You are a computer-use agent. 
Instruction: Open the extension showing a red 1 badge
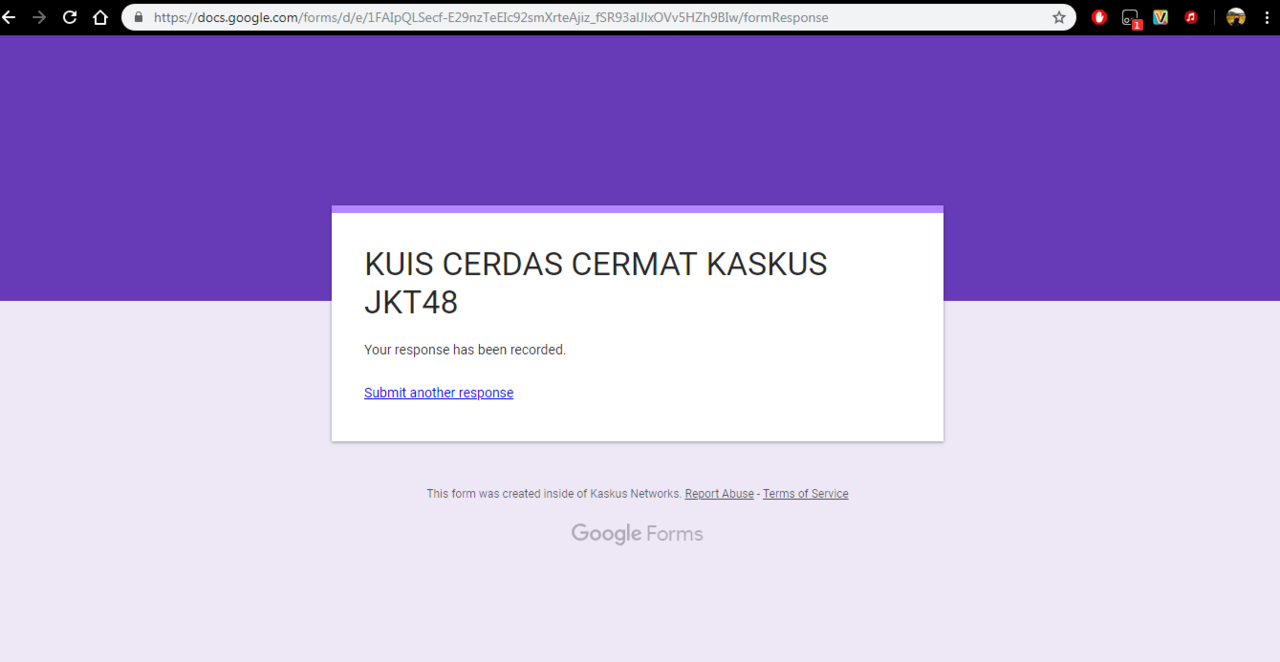(x=1129, y=17)
